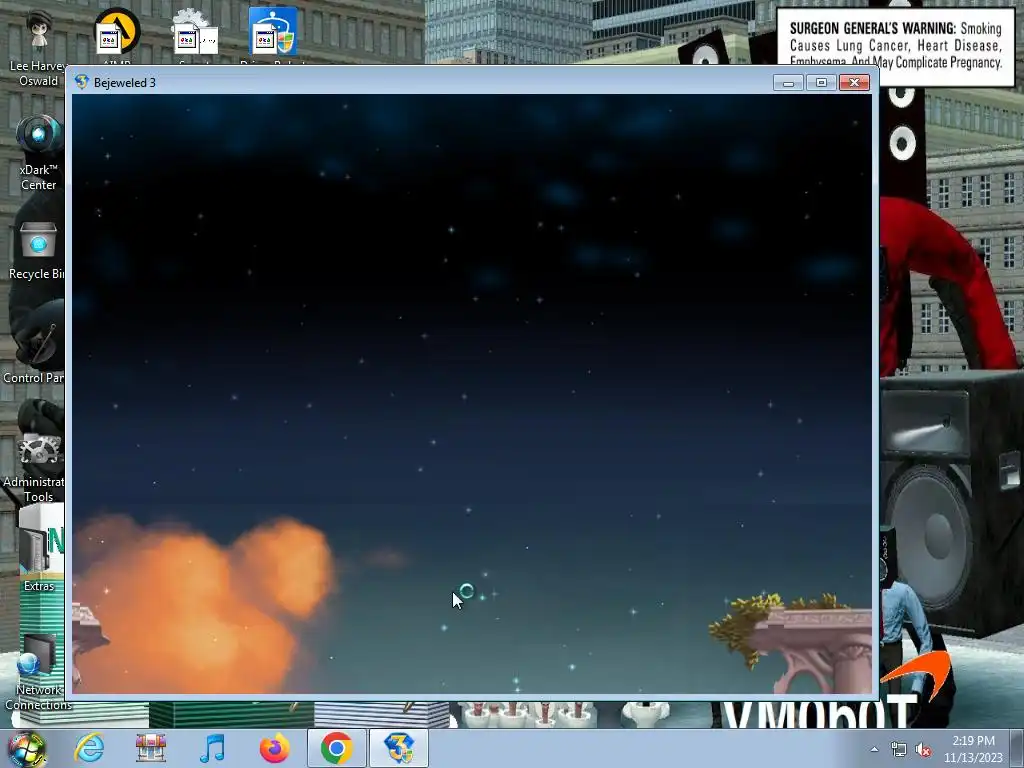This screenshot has height=768, width=1024.
Task: Select the Bejeweled 3 taskbar button
Action: pyautogui.click(x=399, y=748)
